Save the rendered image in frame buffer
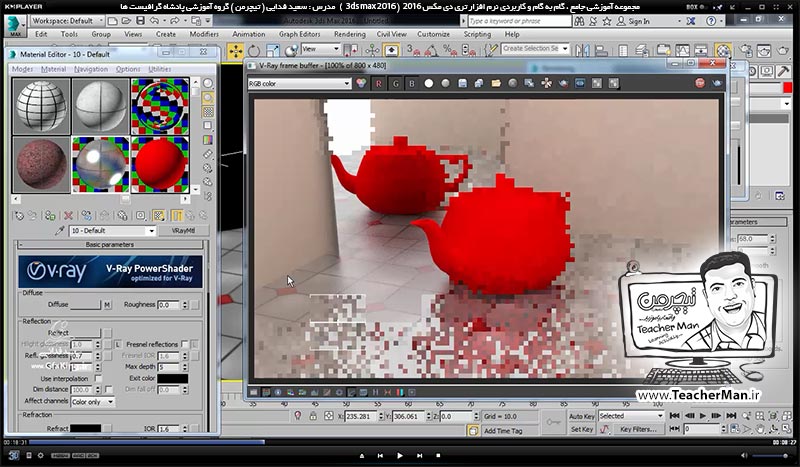Viewport: 800px width, 467px height. click(x=462, y=84)
